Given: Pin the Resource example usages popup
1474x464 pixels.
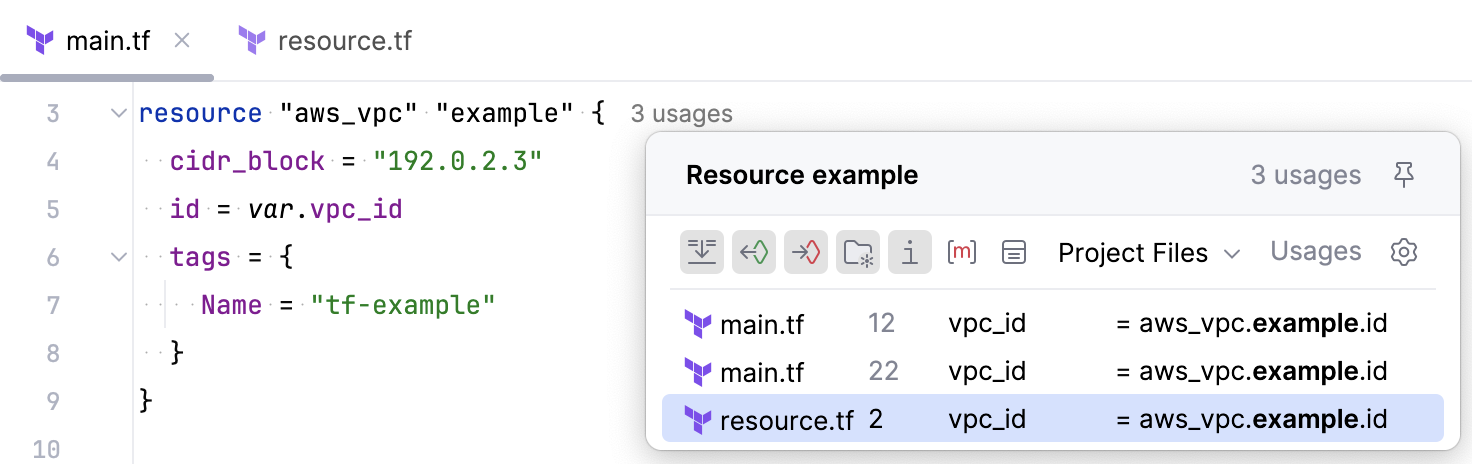Looking at the screenshot, I should (x=1404, y=176).
